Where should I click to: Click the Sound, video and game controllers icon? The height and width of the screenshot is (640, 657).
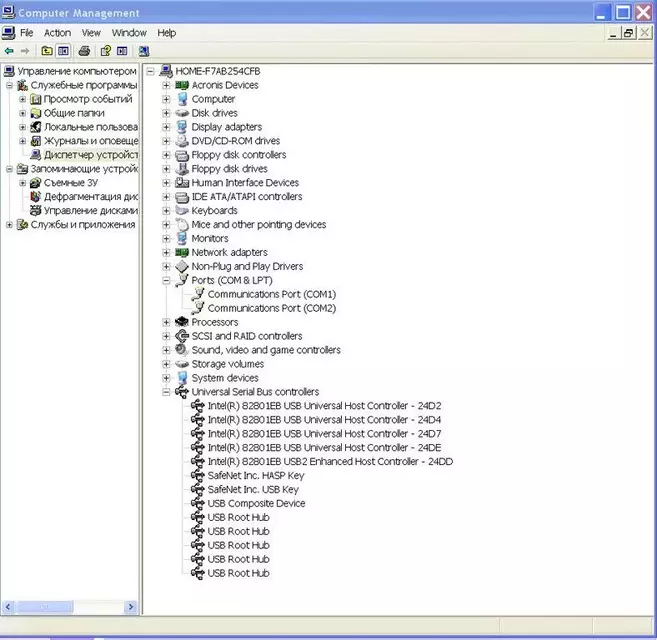182,350
